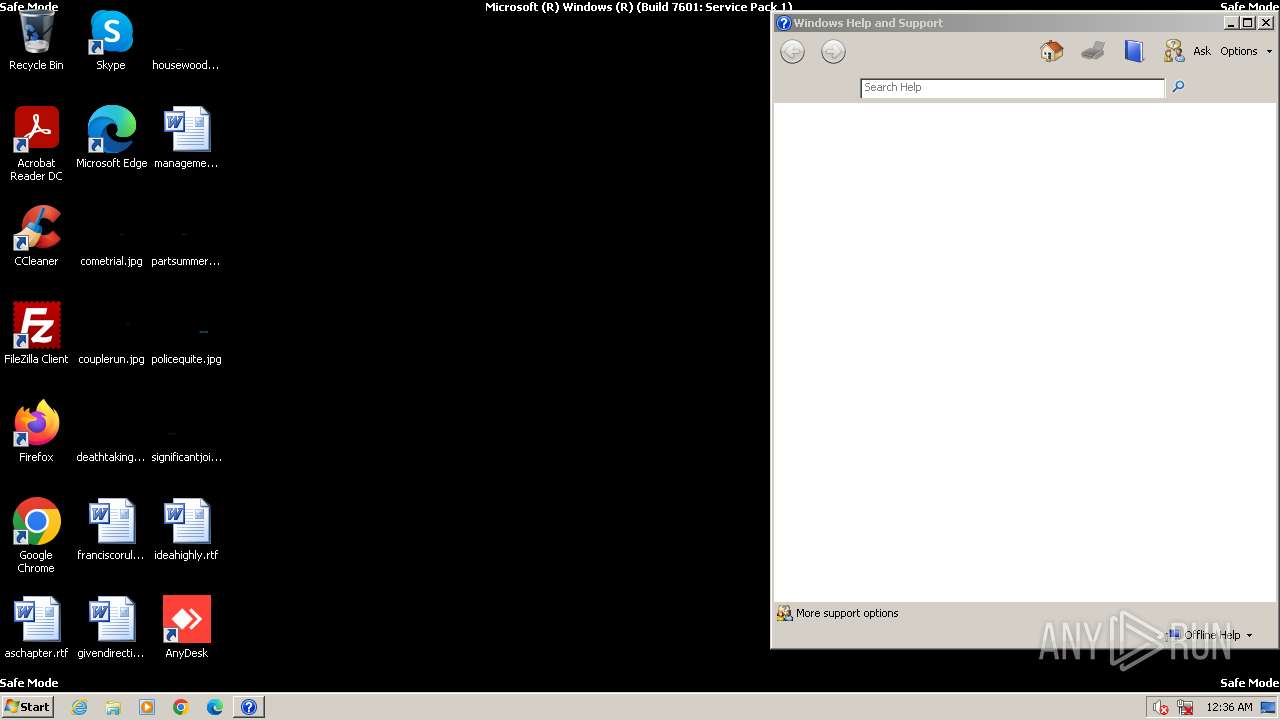Click the Forward arrow in Help window
The image size is (1280, 720).
coord(833,52)
